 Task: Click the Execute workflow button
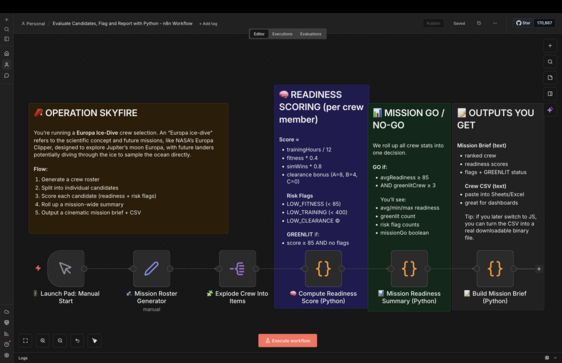click(287, 340)
